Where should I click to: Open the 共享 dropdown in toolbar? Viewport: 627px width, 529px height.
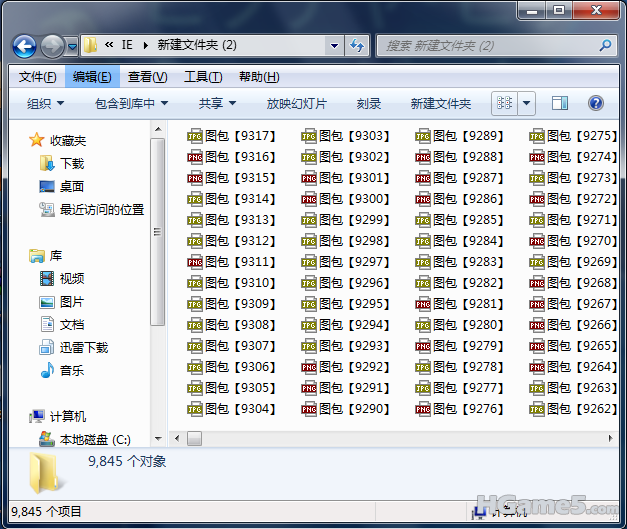(x=217, y=103)
